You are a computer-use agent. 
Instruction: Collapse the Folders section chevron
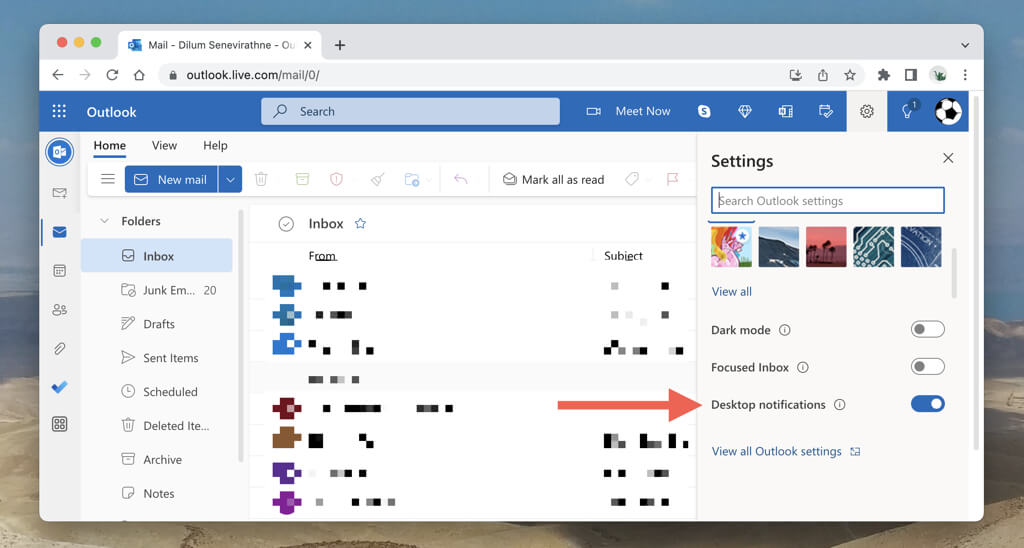(x=104, y=221)
